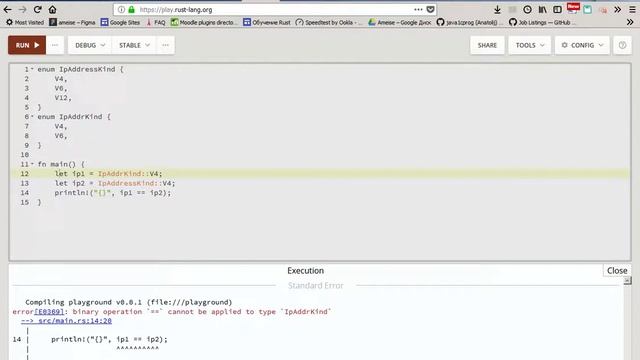Collapse the enum IpAddressKind fold arrow
The height and width of the screenshot is (360, 640).
pyautogui.click(x=32, y=69)
